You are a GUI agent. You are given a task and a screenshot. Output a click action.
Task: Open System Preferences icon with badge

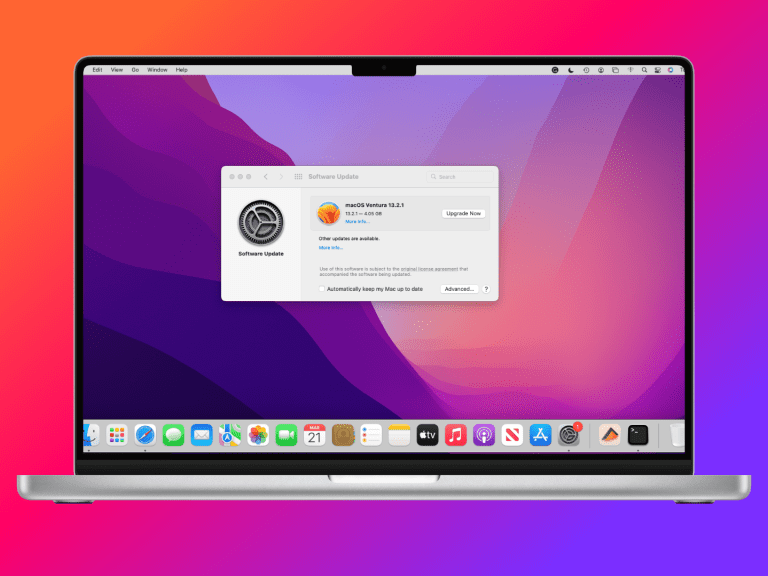pos(570,435)
